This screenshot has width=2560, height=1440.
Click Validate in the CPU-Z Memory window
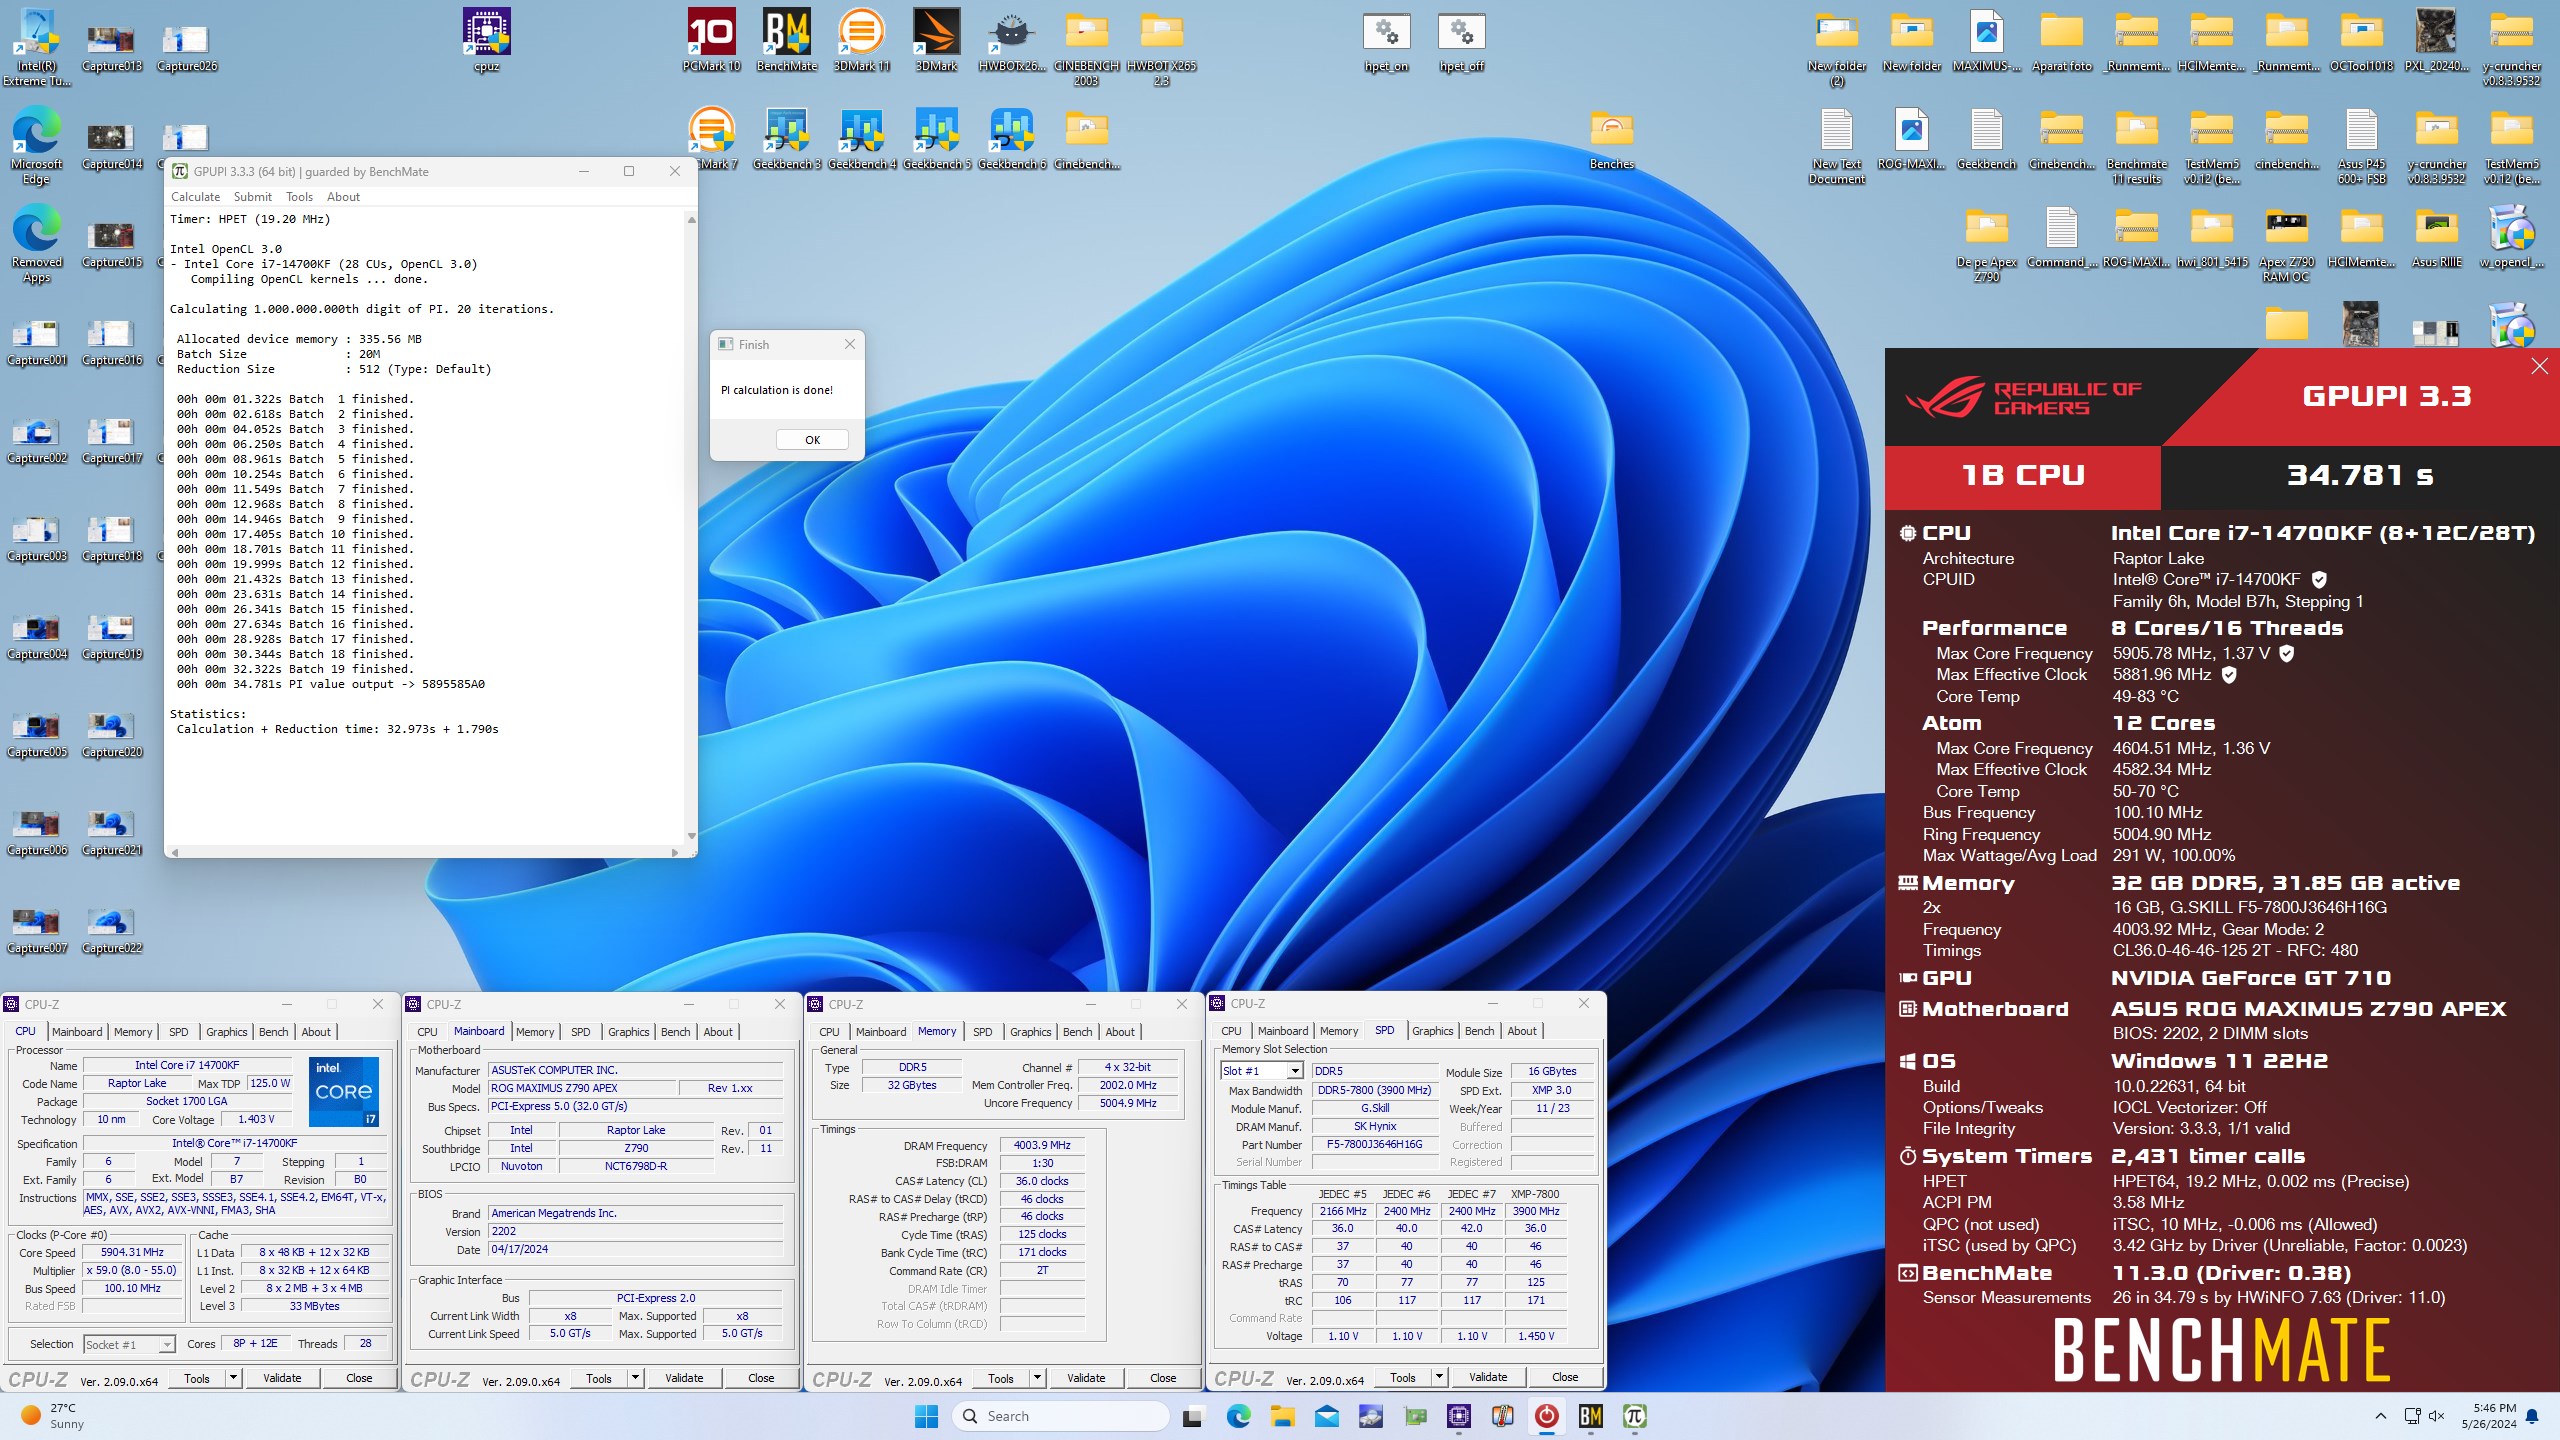pos(1086,1378)
